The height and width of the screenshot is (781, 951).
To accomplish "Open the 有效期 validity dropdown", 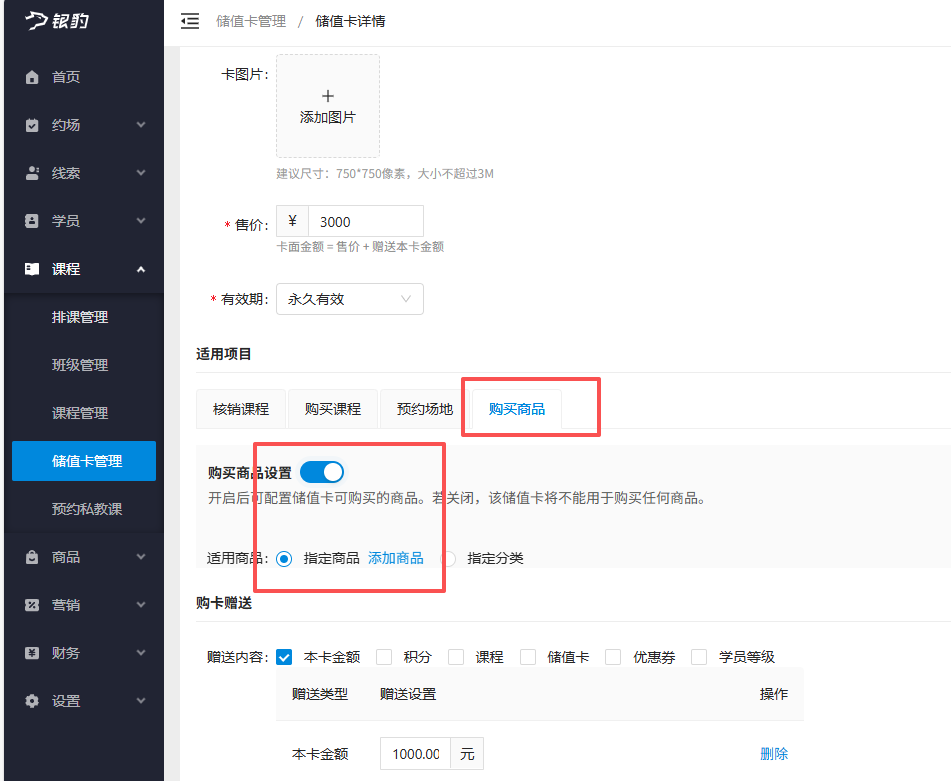I will click(349, 298).
